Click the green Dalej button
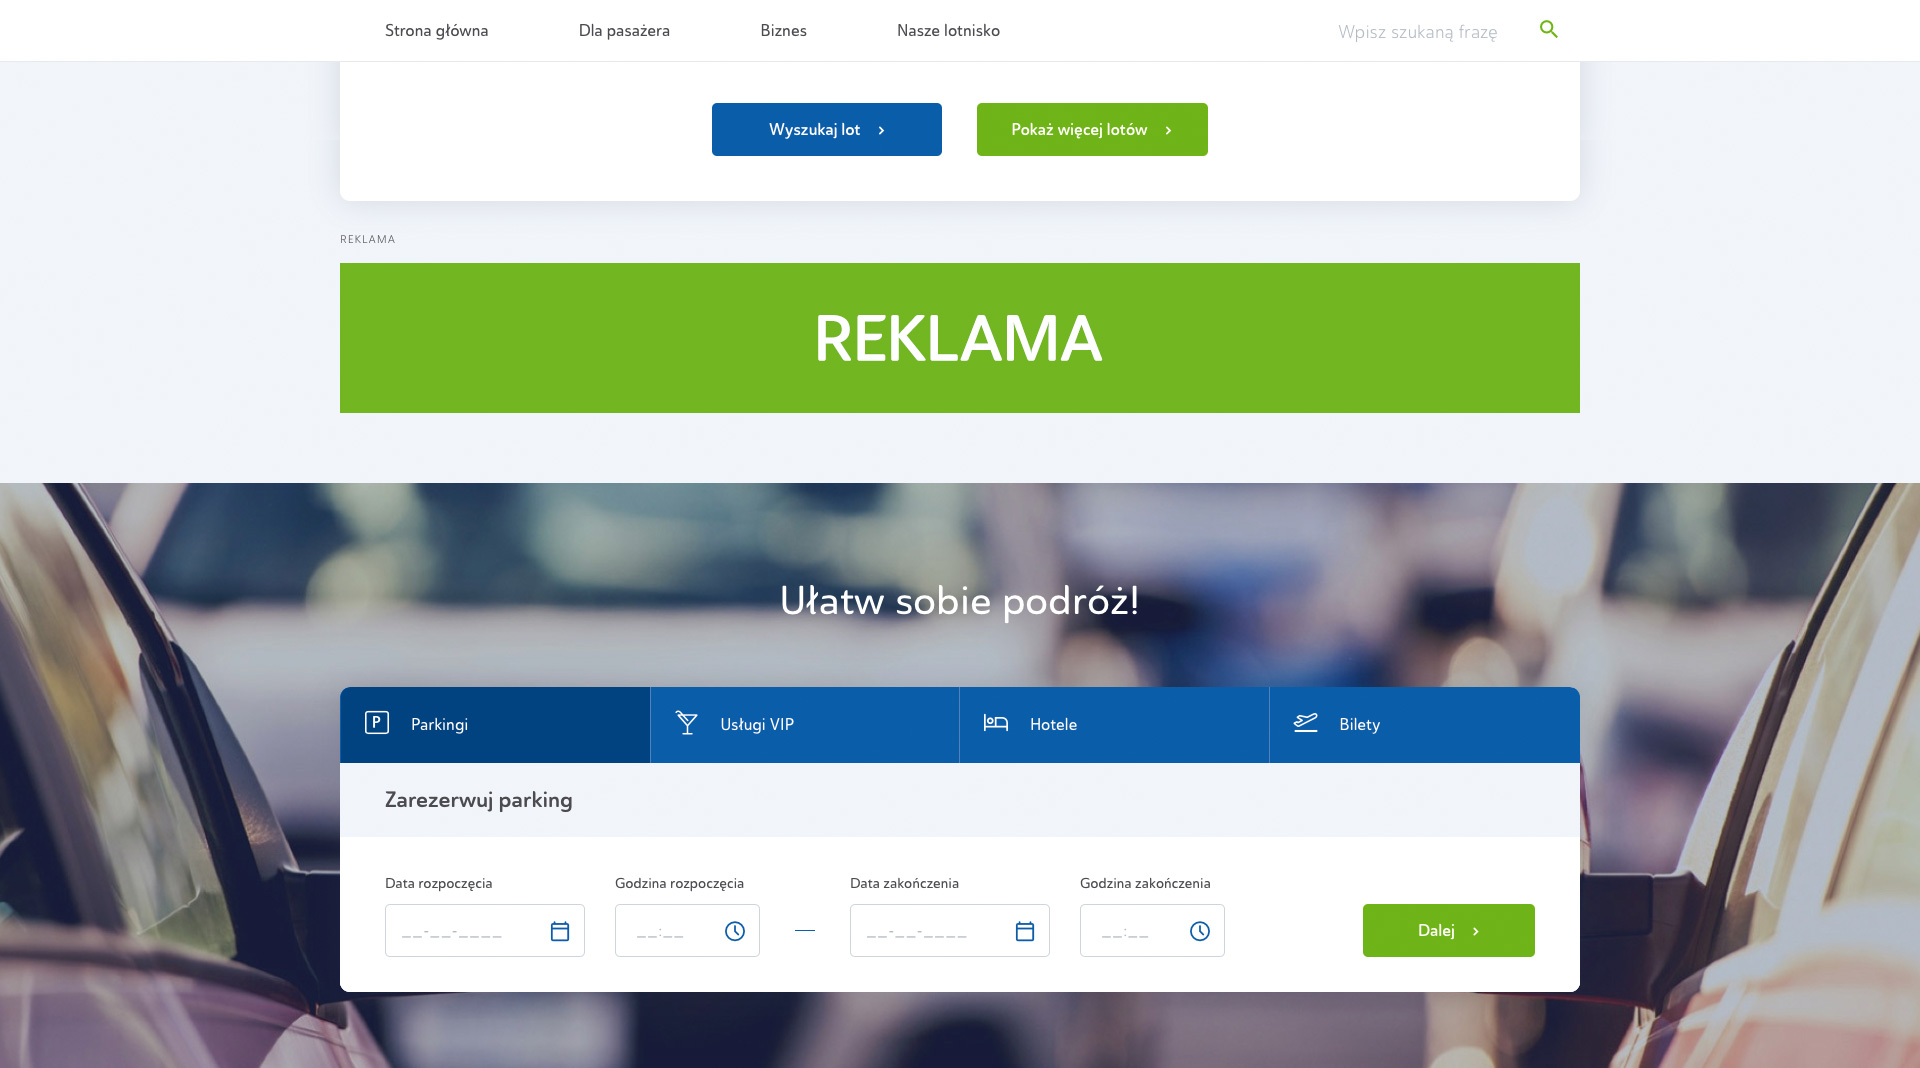The height and width of the screenshot is (1068, 1920). [1448, 930]
